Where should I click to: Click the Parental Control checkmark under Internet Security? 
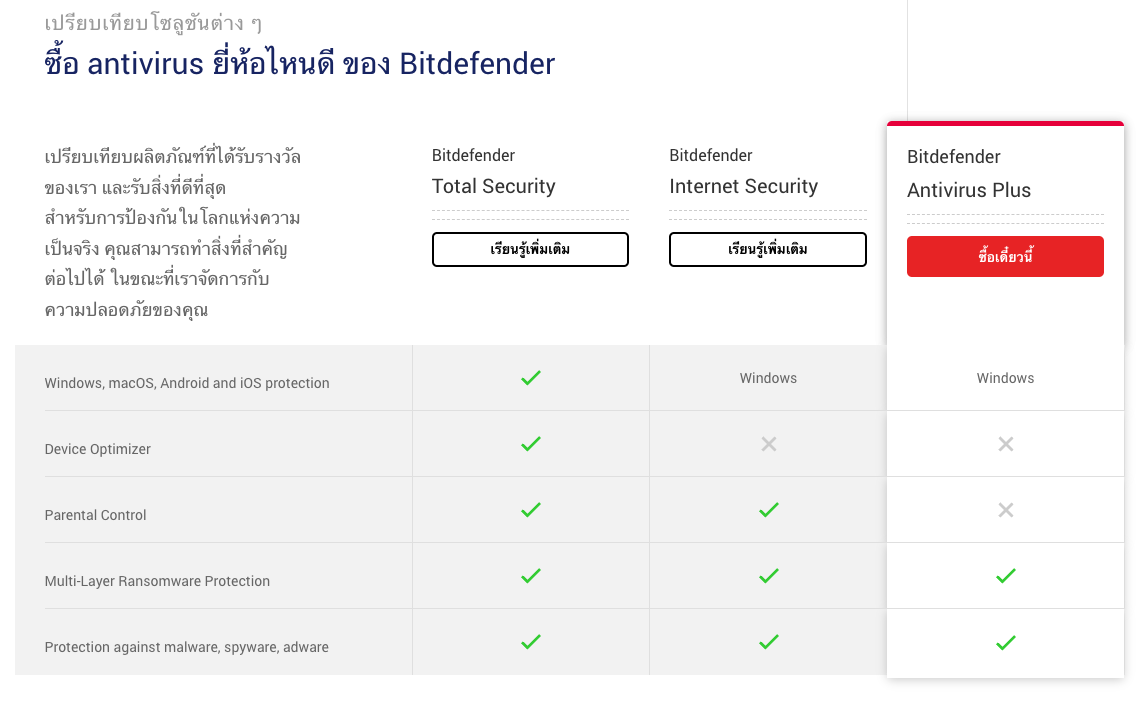click(768, 509)
